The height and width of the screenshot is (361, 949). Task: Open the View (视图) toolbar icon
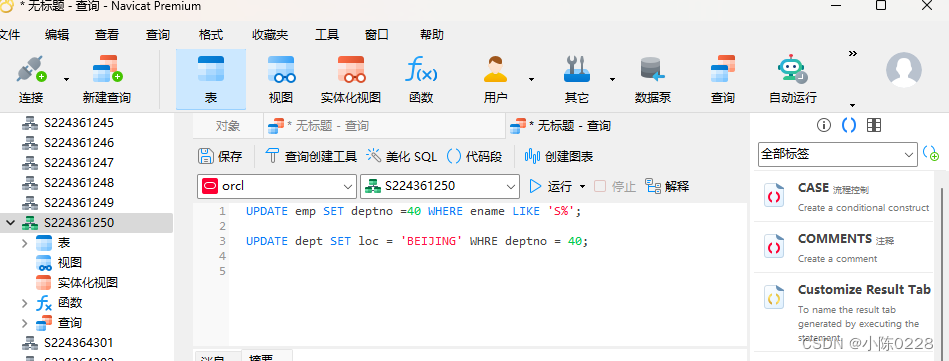(x=281, y=79)
